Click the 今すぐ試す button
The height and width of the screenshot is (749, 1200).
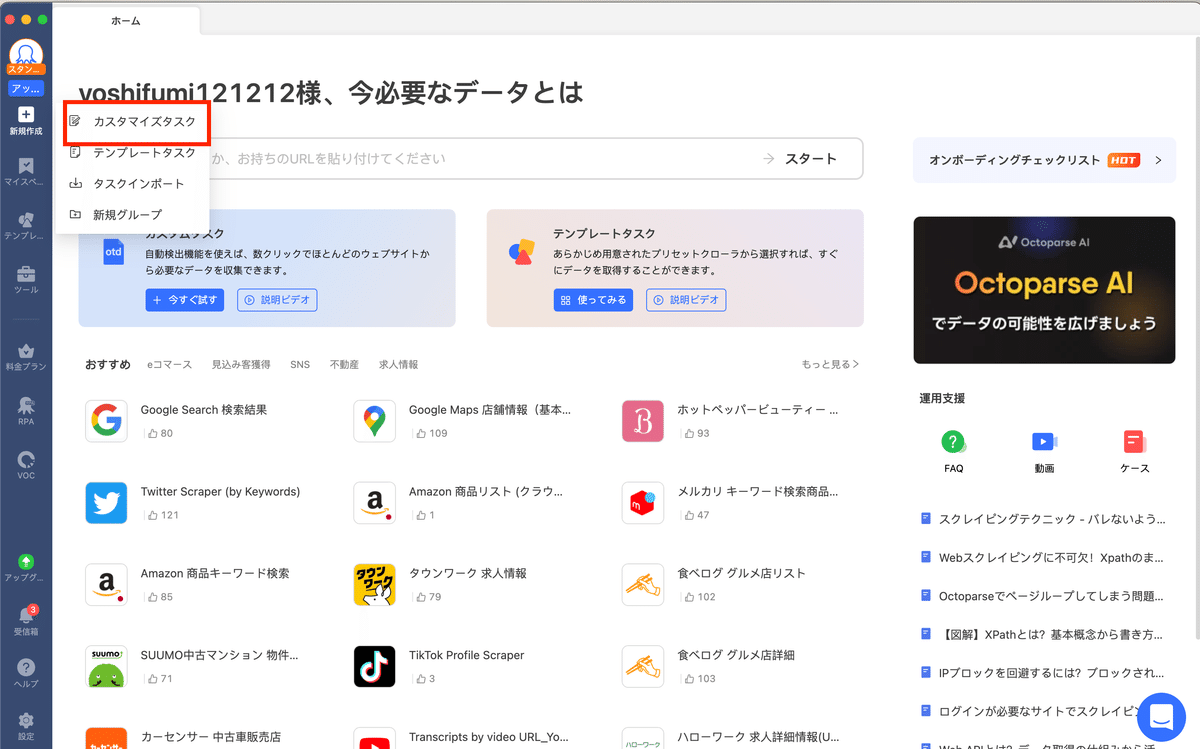[x=185, y=300]
